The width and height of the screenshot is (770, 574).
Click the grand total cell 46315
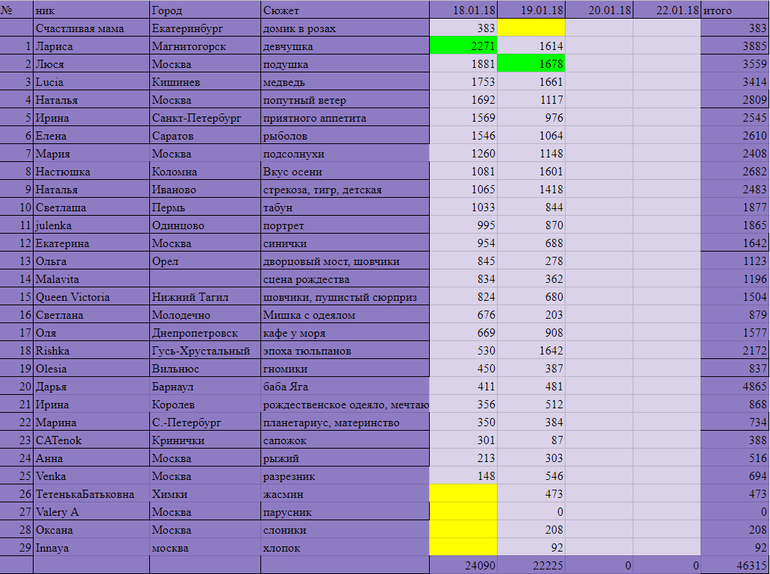(735, 565)
